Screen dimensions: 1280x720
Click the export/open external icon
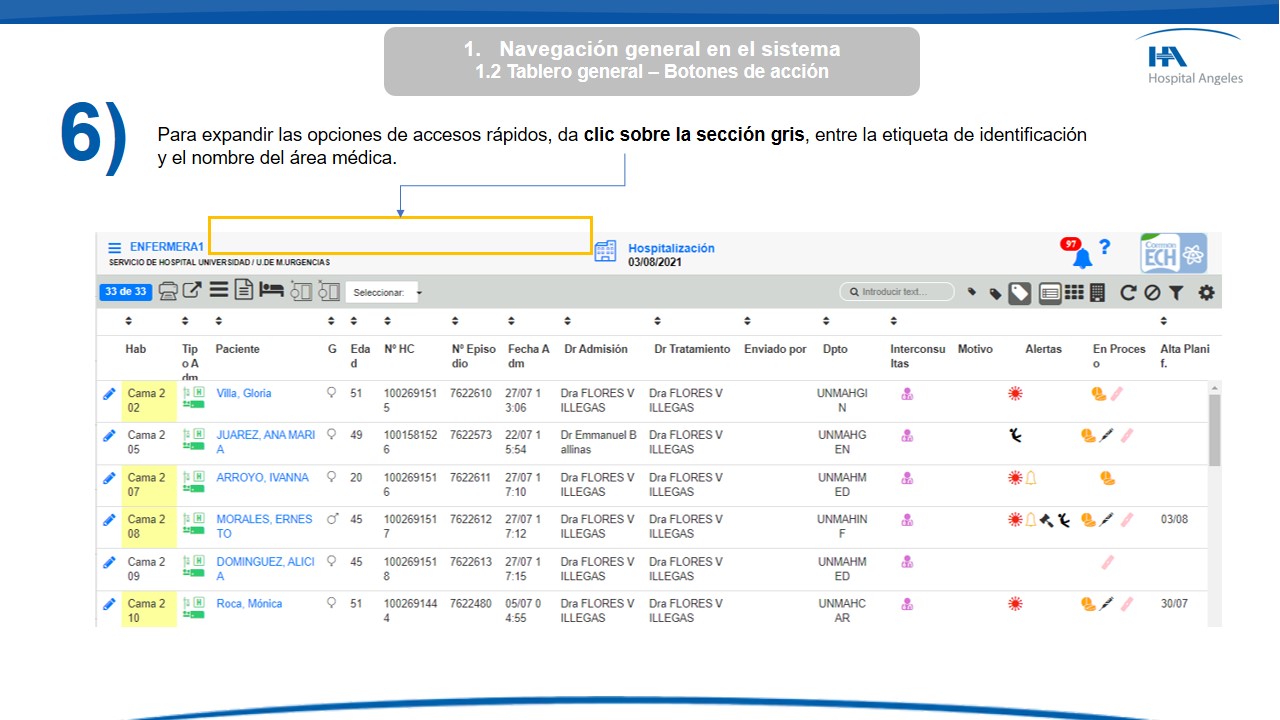coord(192,291)
